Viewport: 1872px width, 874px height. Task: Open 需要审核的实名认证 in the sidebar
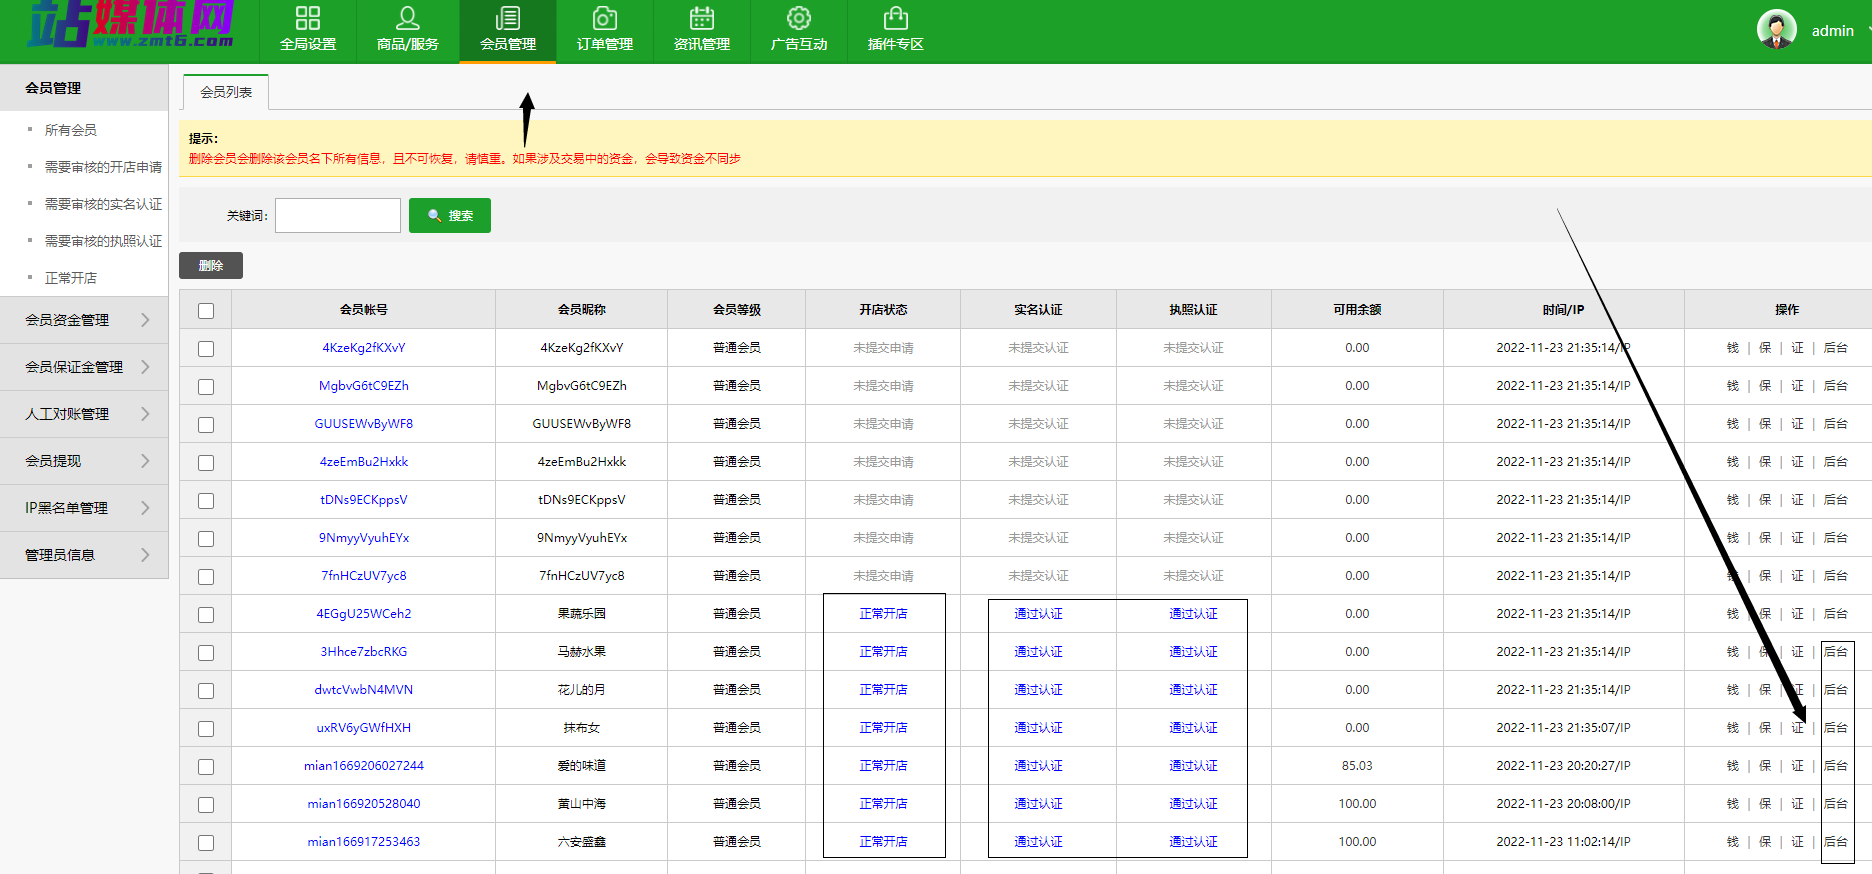[103, 204]
